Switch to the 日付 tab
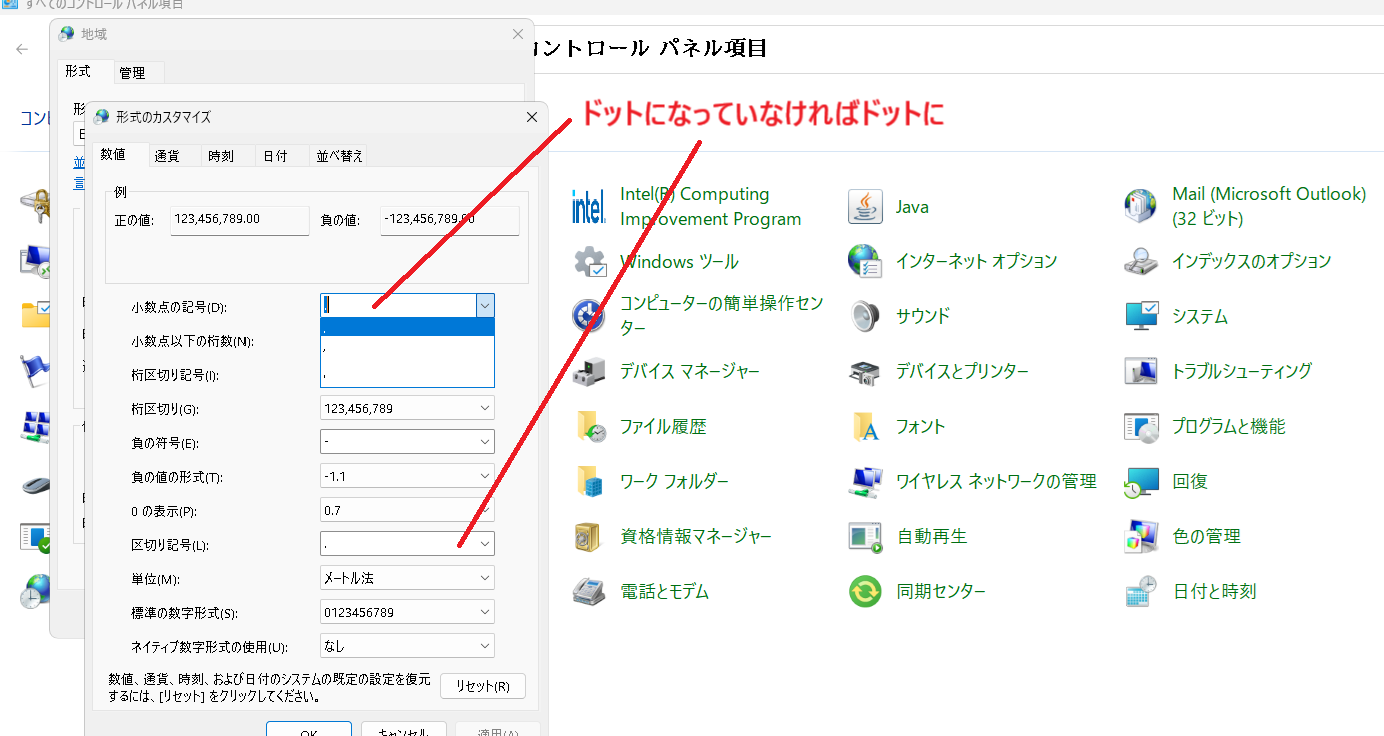This screenshot has width=1384, height=736. tap(275, 155)
